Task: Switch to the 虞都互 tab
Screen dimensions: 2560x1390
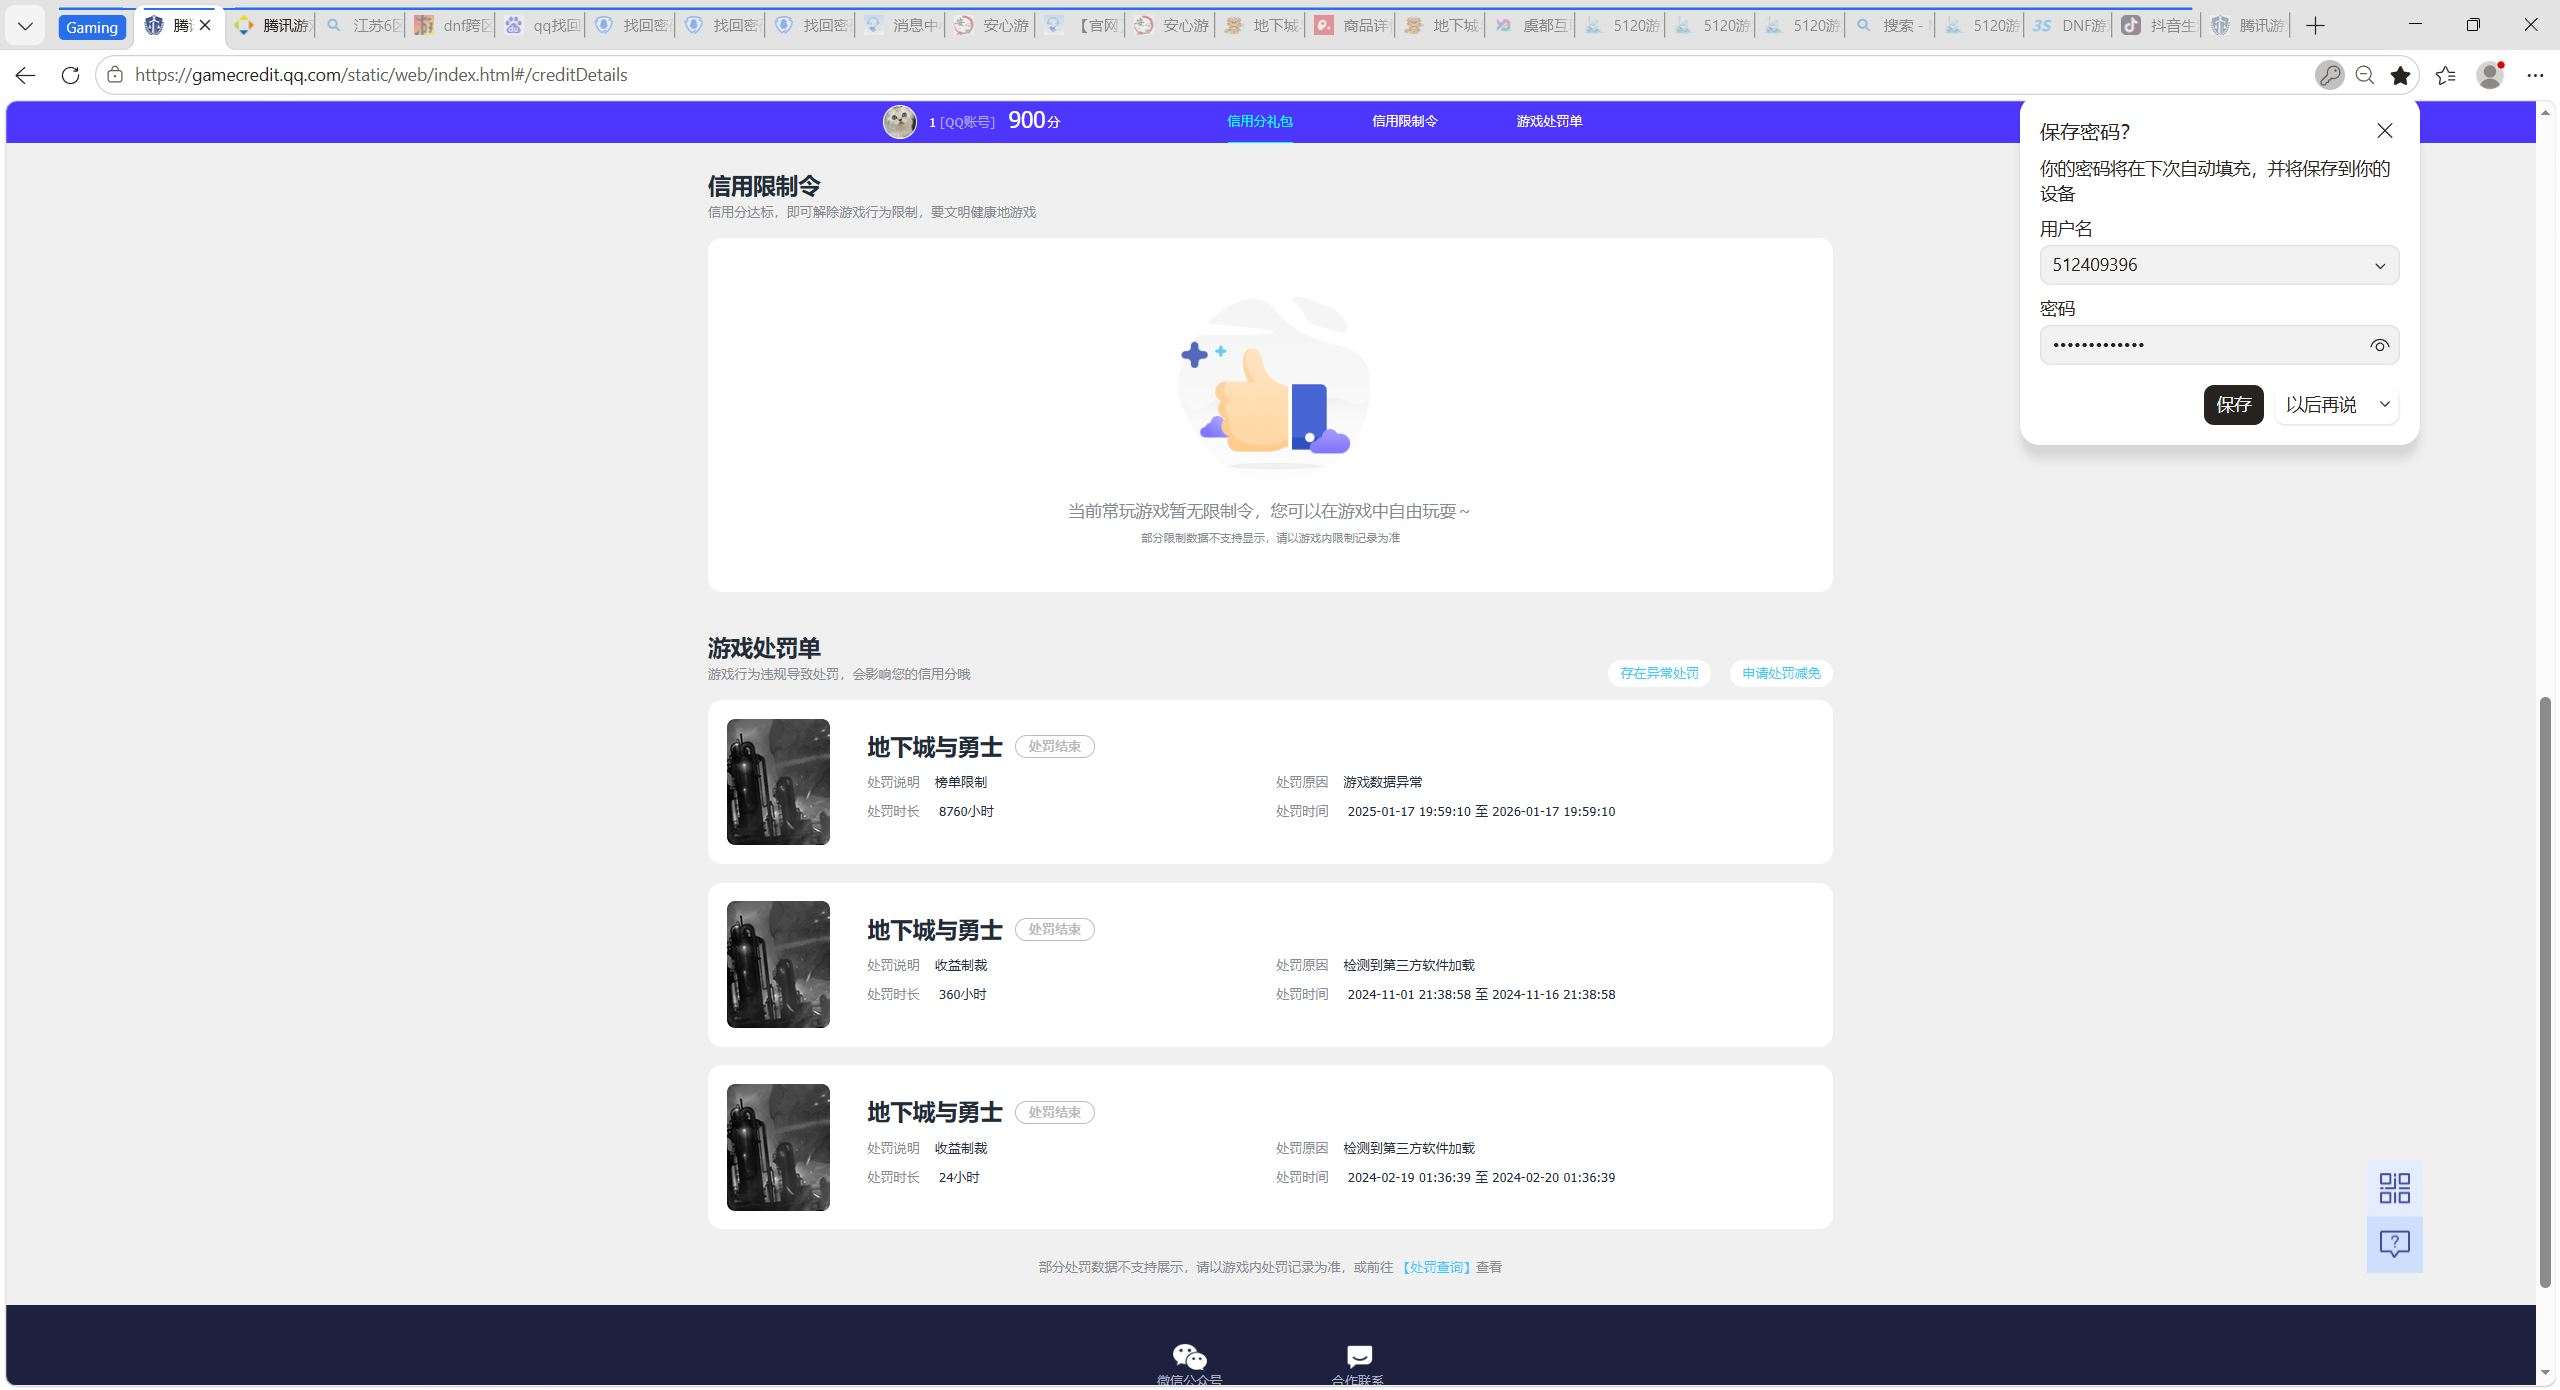Action: [x=1534, y=26]
